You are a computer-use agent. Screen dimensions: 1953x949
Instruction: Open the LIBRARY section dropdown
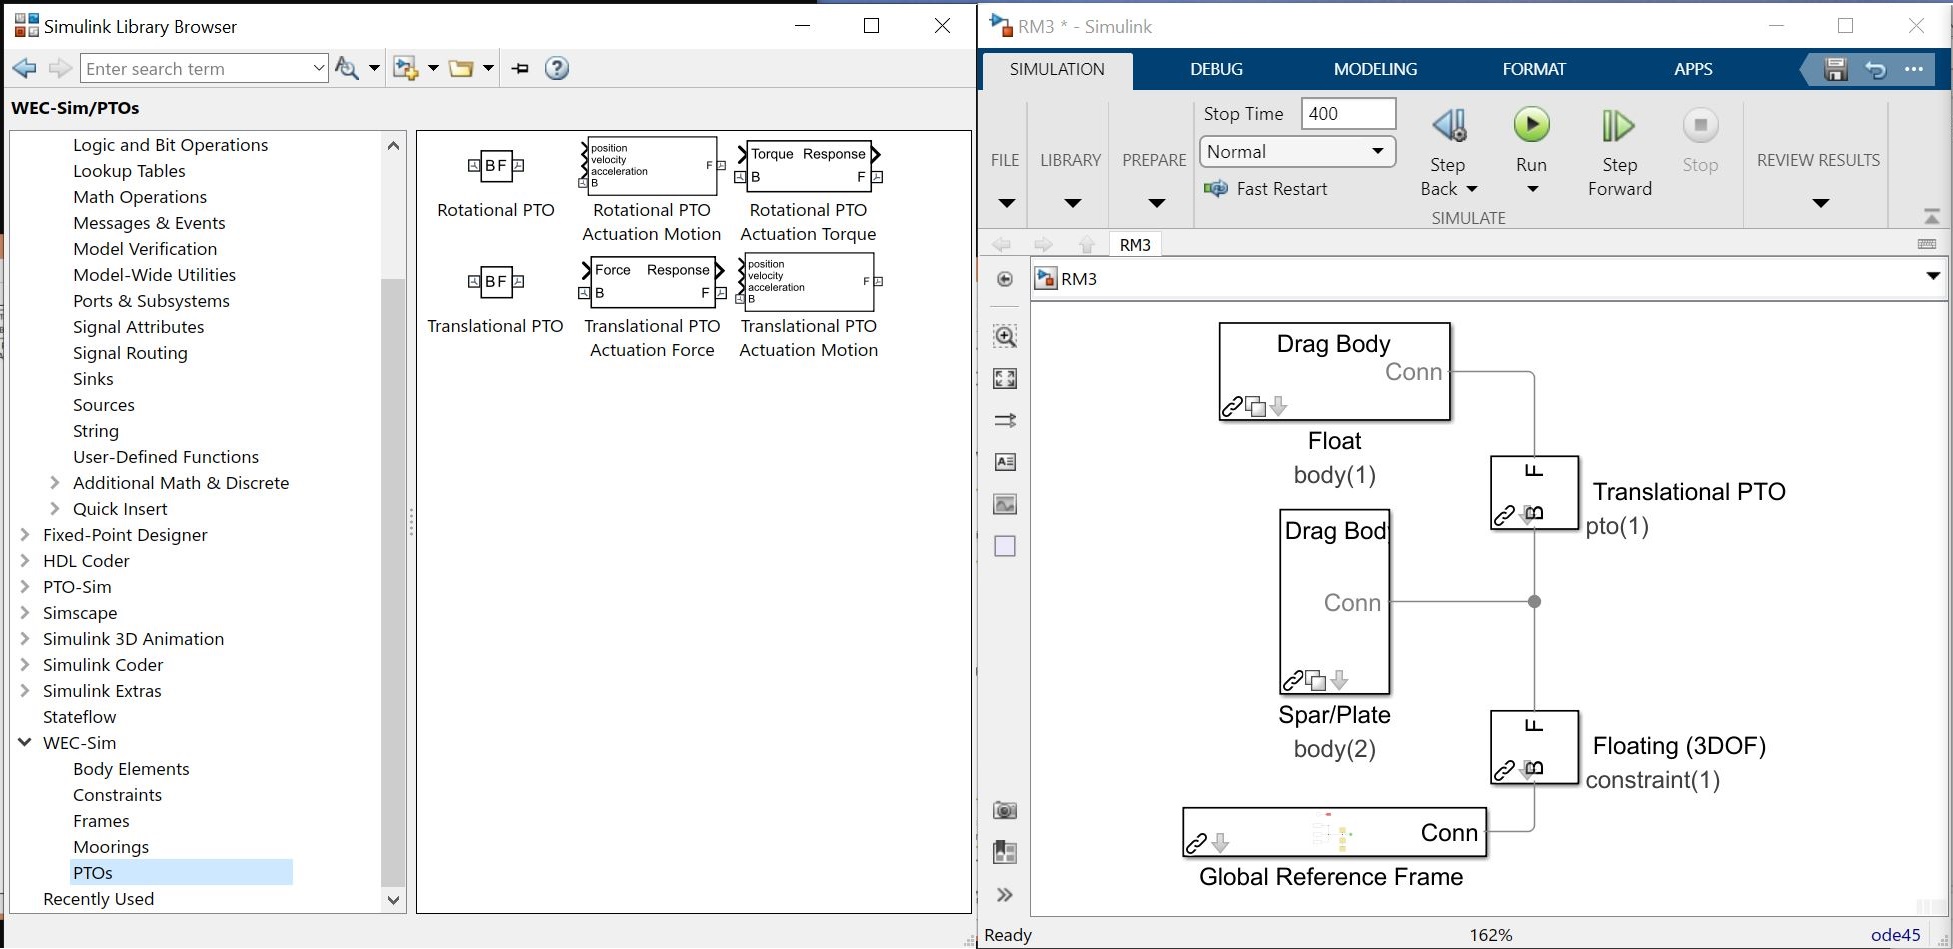coord(1072,203)
